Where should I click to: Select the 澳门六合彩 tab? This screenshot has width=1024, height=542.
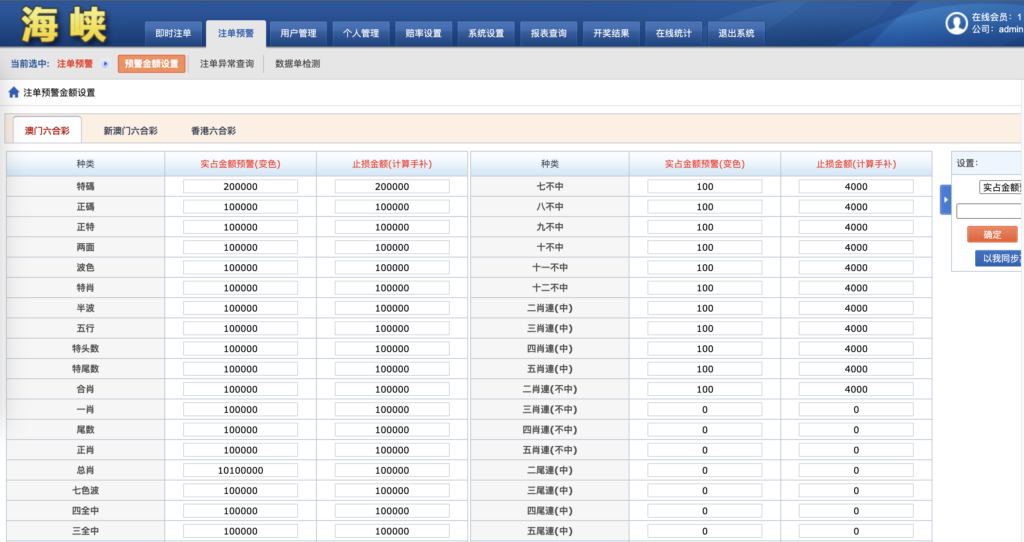coord(47,131)
